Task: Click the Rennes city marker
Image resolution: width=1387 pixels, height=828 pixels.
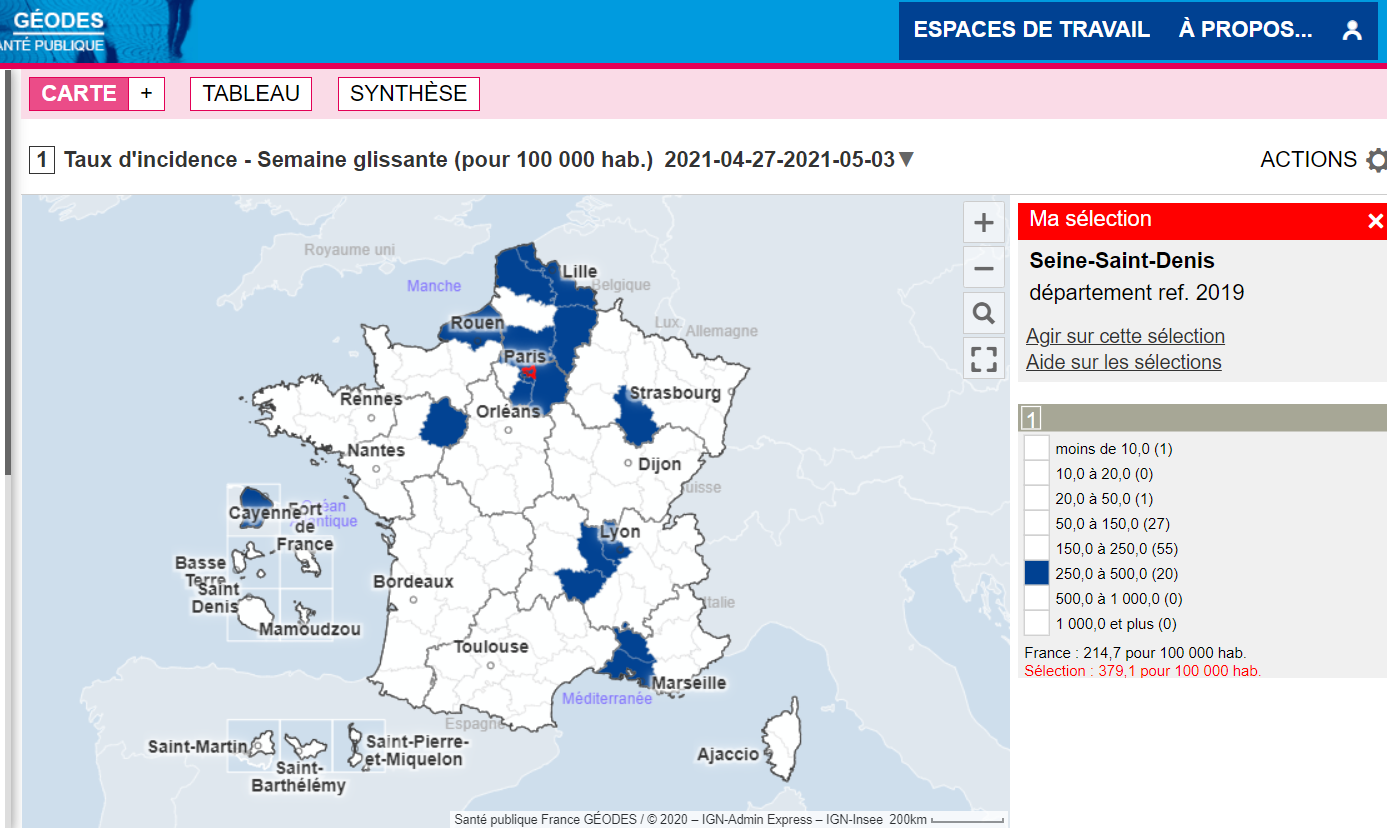Action: click(371, 420)
